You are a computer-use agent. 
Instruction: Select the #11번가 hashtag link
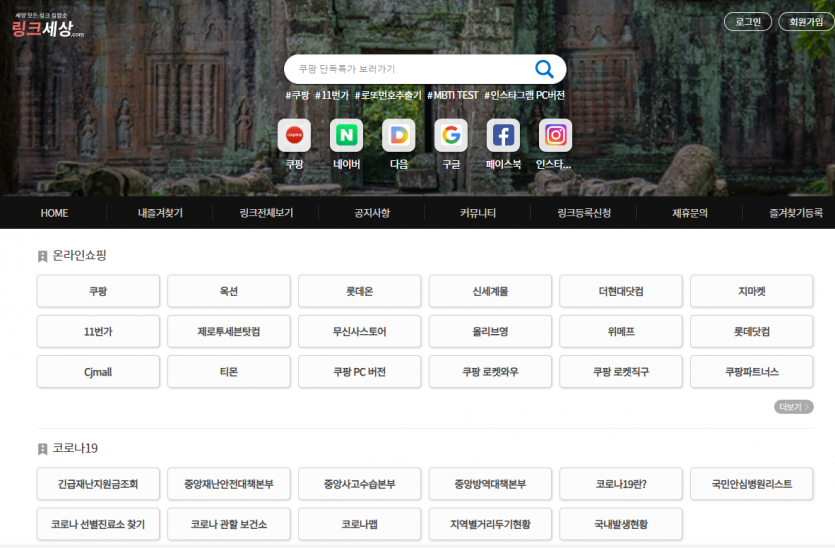331,95
